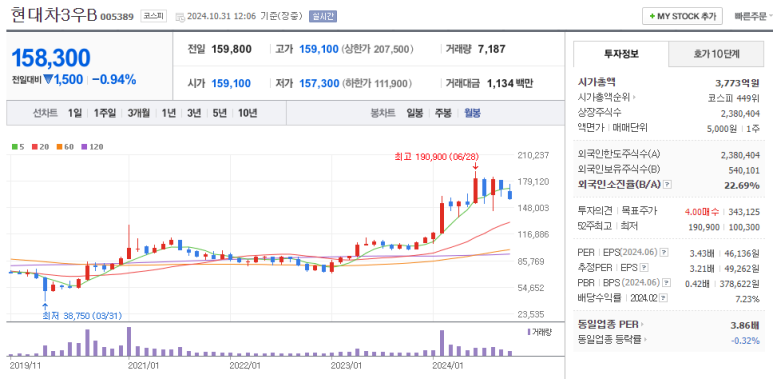The width and height of the screenshot is (773, 379).
Task: Click the 코스피 market badge
Action: pyautogui.click(x=154, y=16)
